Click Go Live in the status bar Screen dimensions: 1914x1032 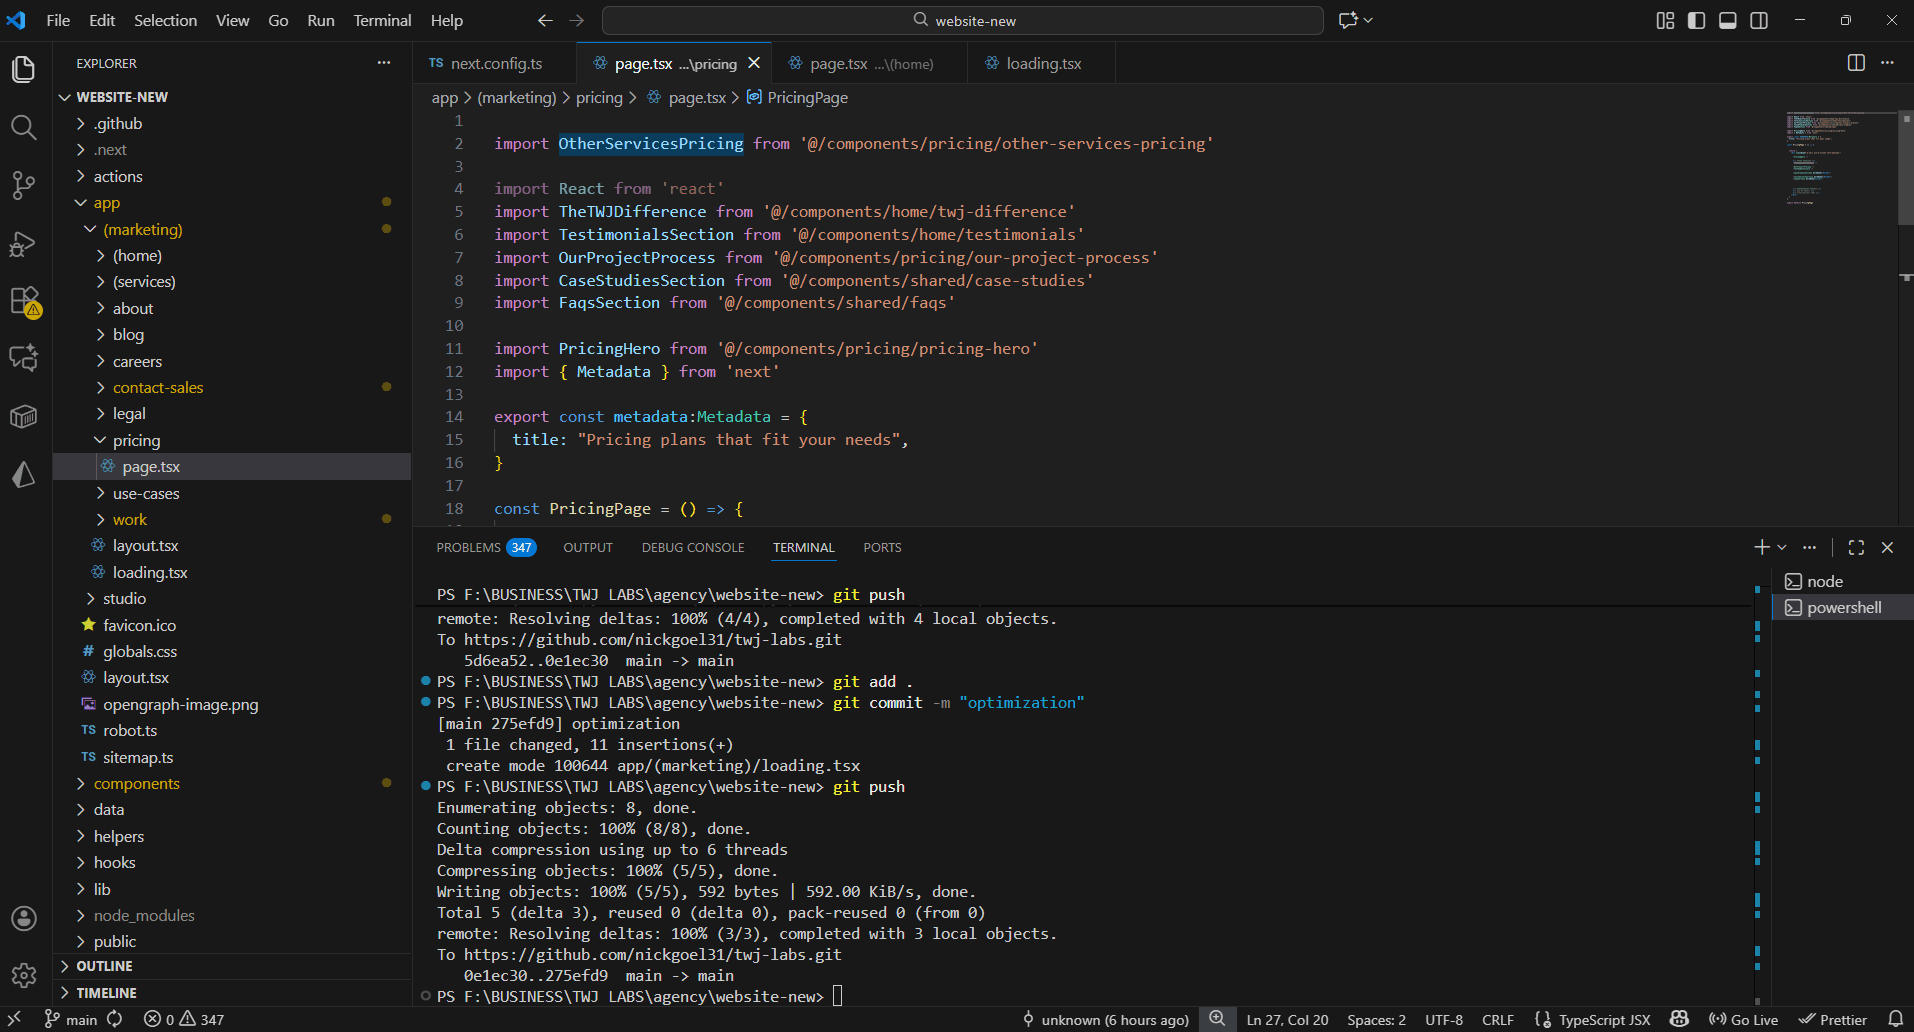pyautogui.click(x=1744, y=1019)
